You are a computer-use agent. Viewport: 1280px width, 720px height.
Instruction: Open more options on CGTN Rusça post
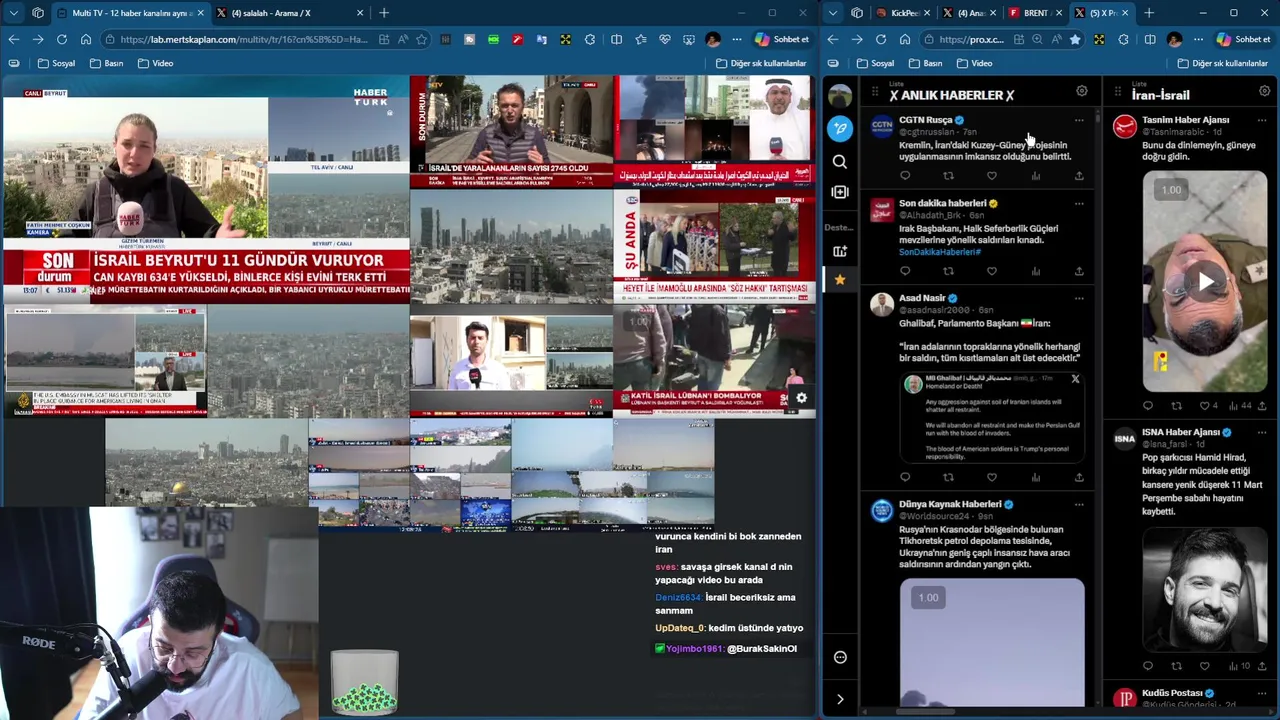[1079, 120]
